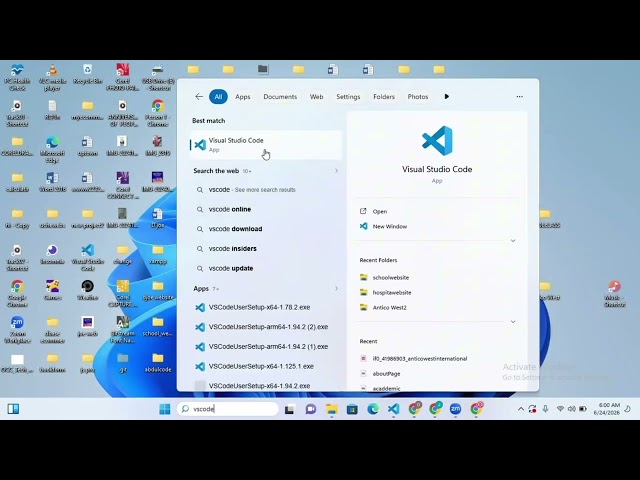
Task: Open VSCodeUserSetup-x64-1.125.1.exe result
Action: click(266, 366)
